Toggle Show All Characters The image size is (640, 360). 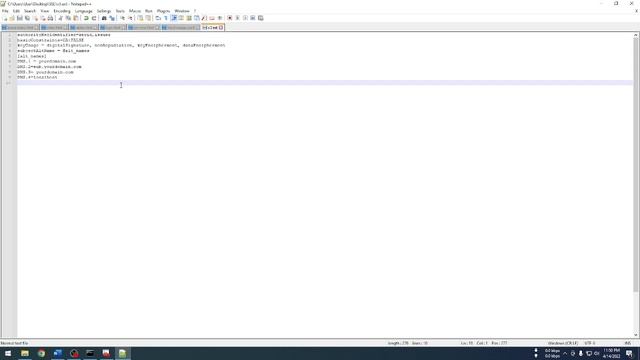(166, 18)
